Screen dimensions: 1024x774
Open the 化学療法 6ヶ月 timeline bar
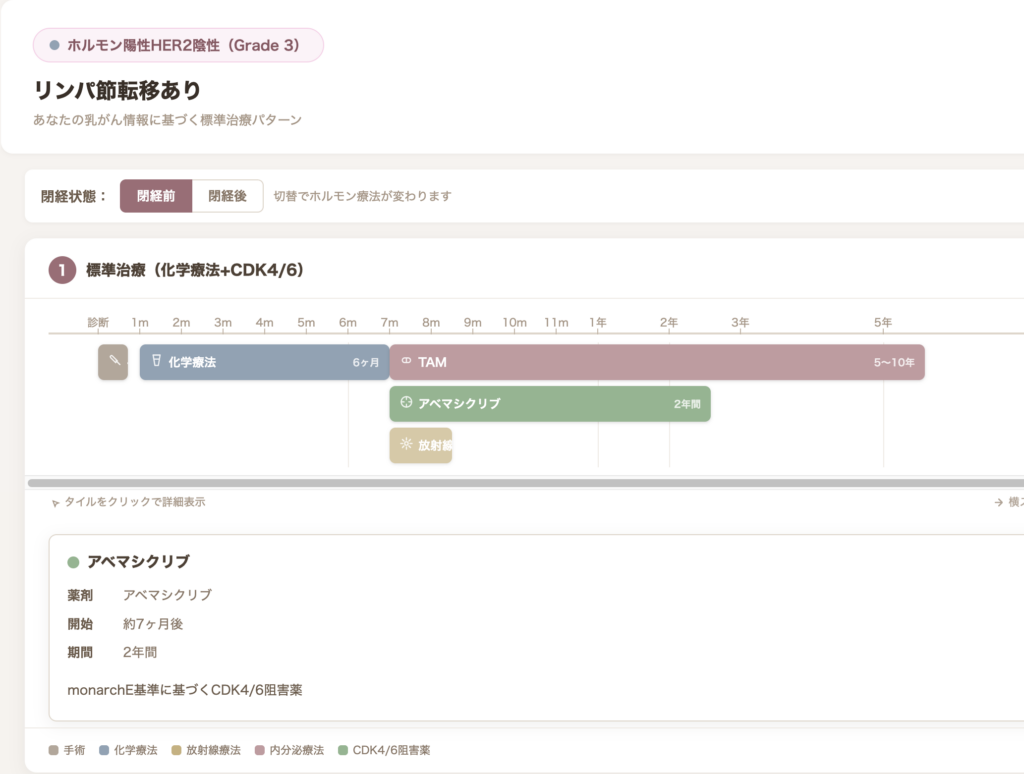[x=264, y=362]
